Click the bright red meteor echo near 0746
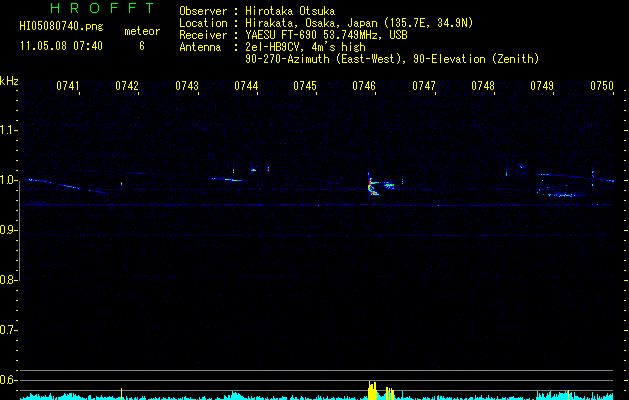 pos(371,185)
